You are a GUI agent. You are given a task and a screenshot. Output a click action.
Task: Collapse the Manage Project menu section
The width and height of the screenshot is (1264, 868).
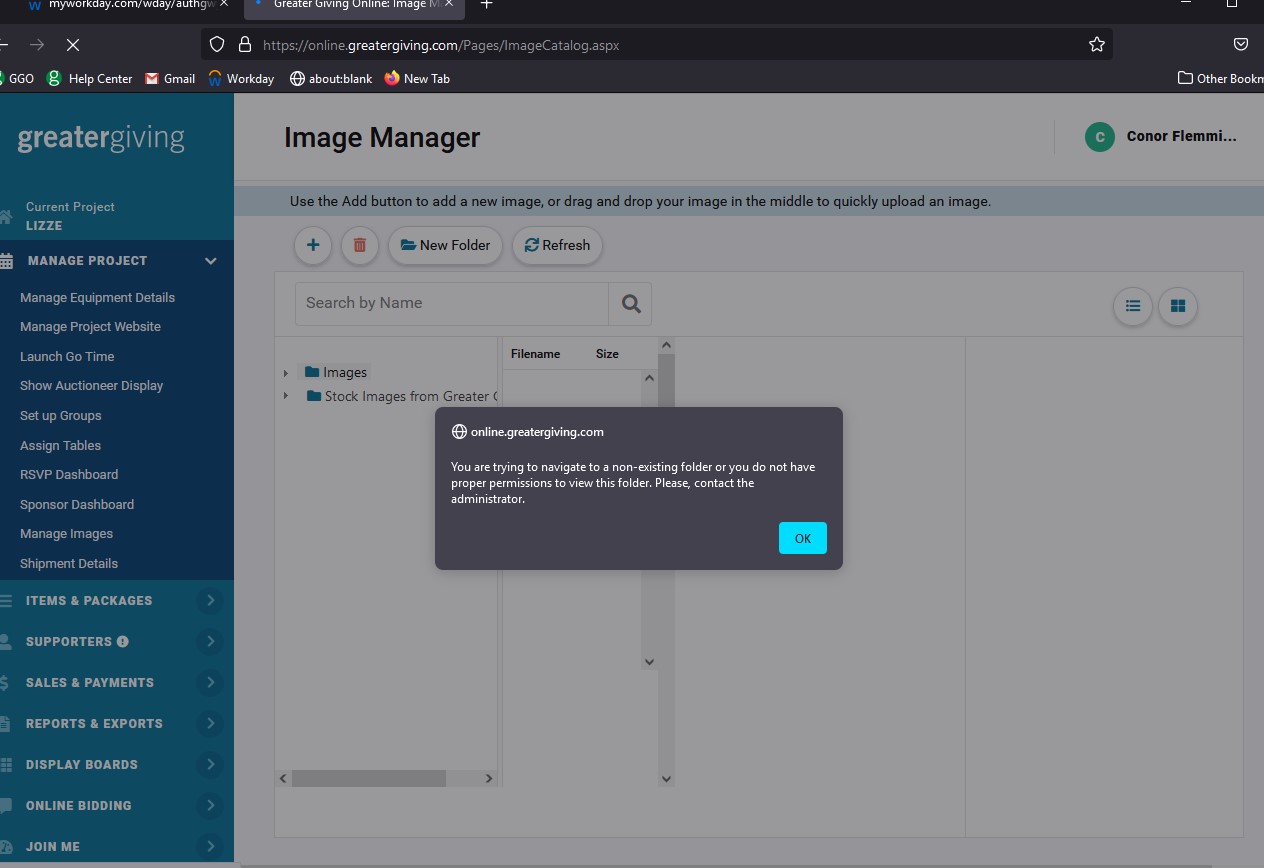pyautogui.click(x=210, y=261)
